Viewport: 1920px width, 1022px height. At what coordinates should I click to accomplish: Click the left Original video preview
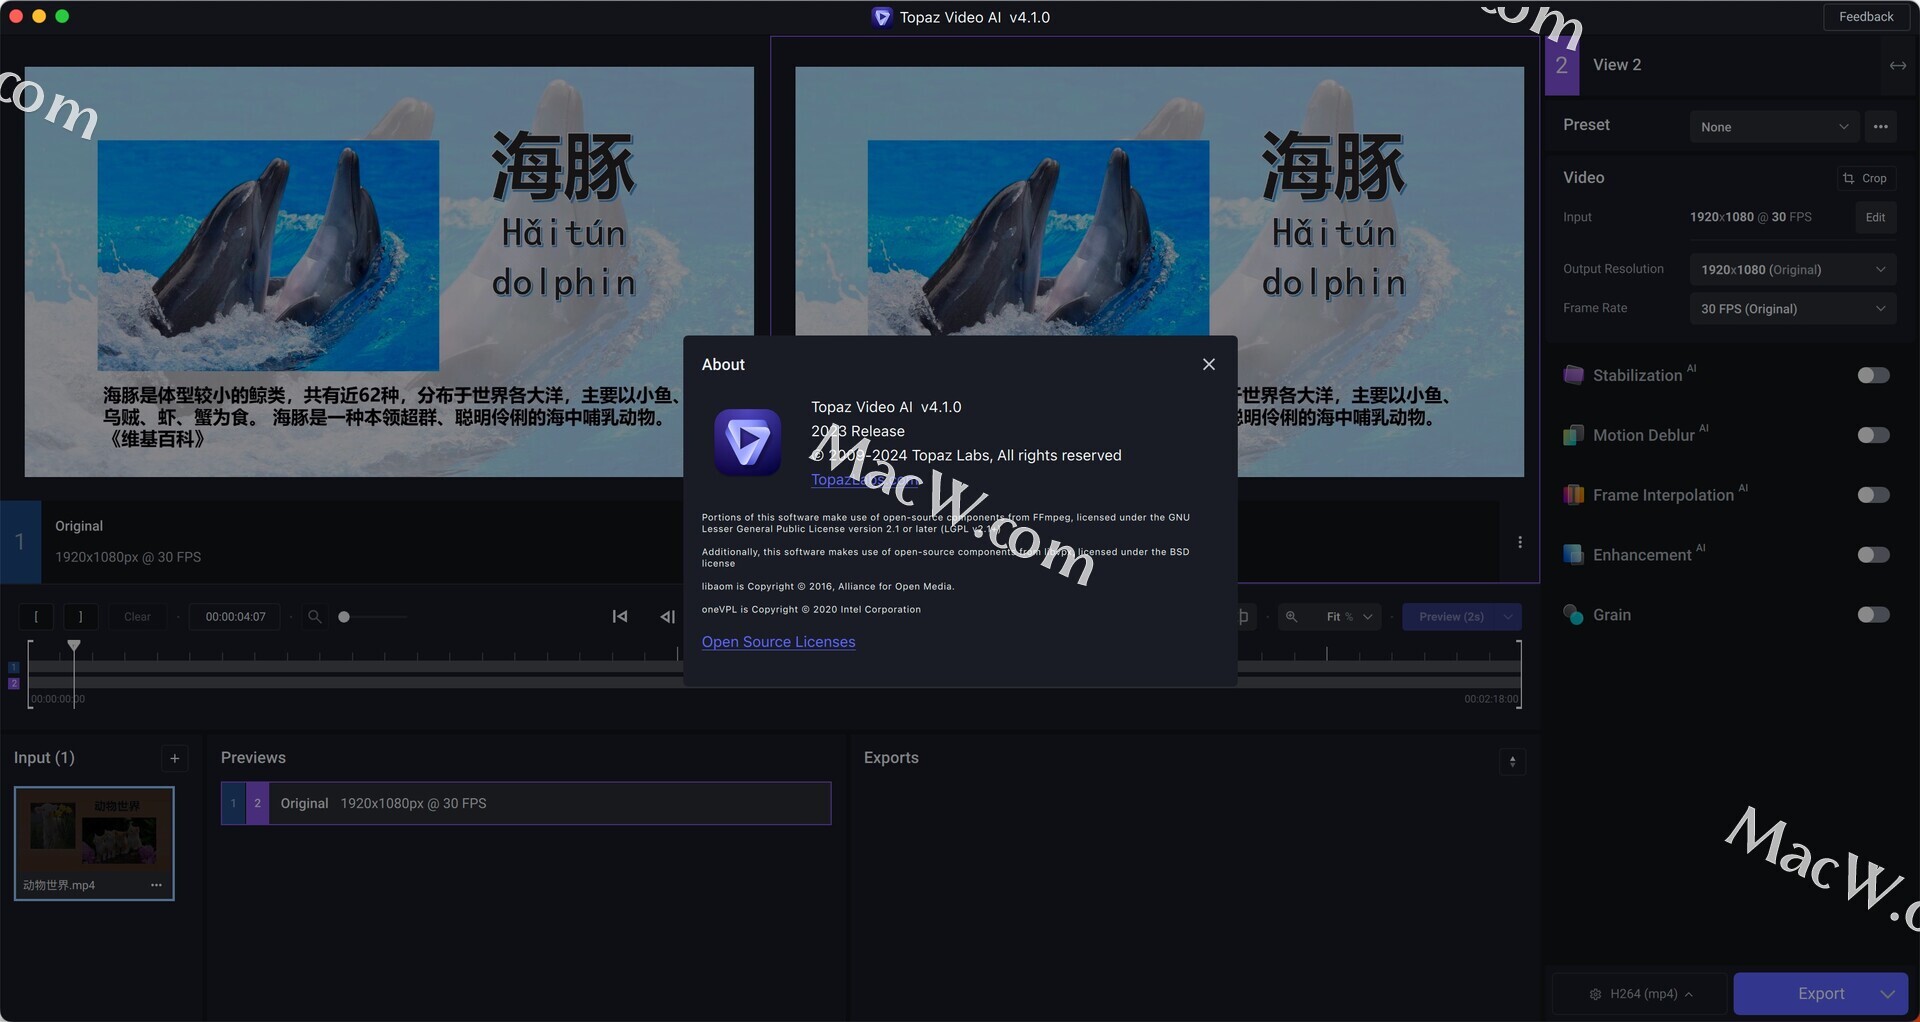tap(389, 272)
